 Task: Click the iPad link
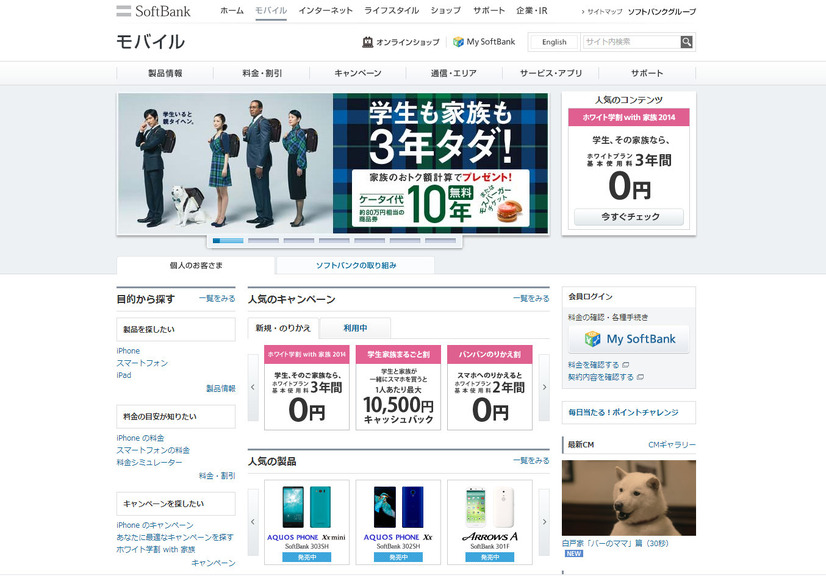coord(124,375)
